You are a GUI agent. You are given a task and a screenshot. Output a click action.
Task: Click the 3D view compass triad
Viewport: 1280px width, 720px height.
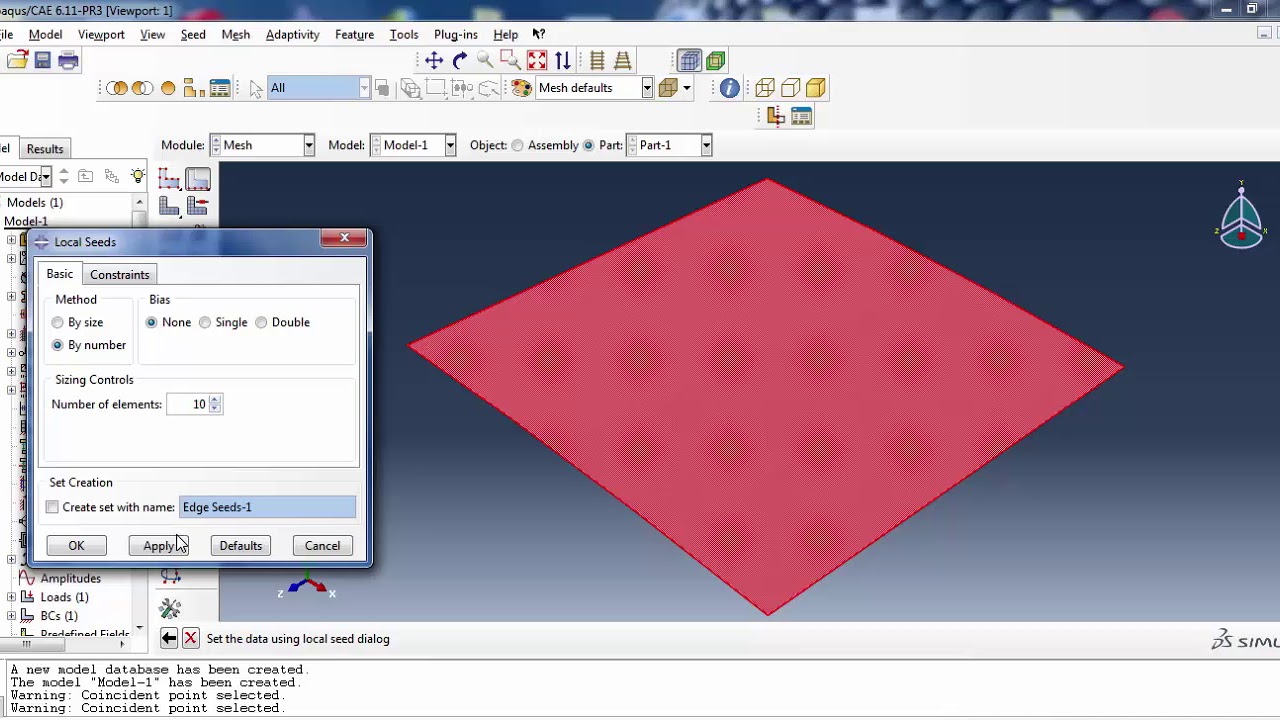tap(1241, 216)
